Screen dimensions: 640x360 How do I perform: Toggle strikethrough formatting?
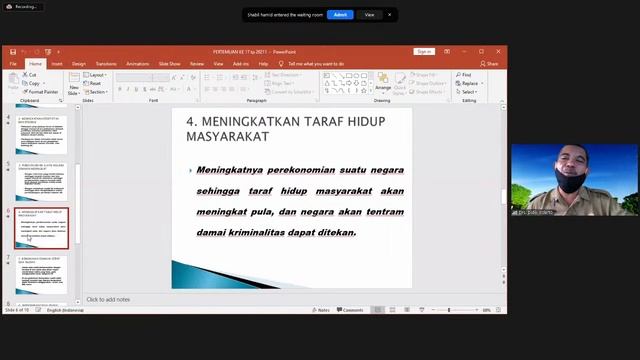(153, 89)
